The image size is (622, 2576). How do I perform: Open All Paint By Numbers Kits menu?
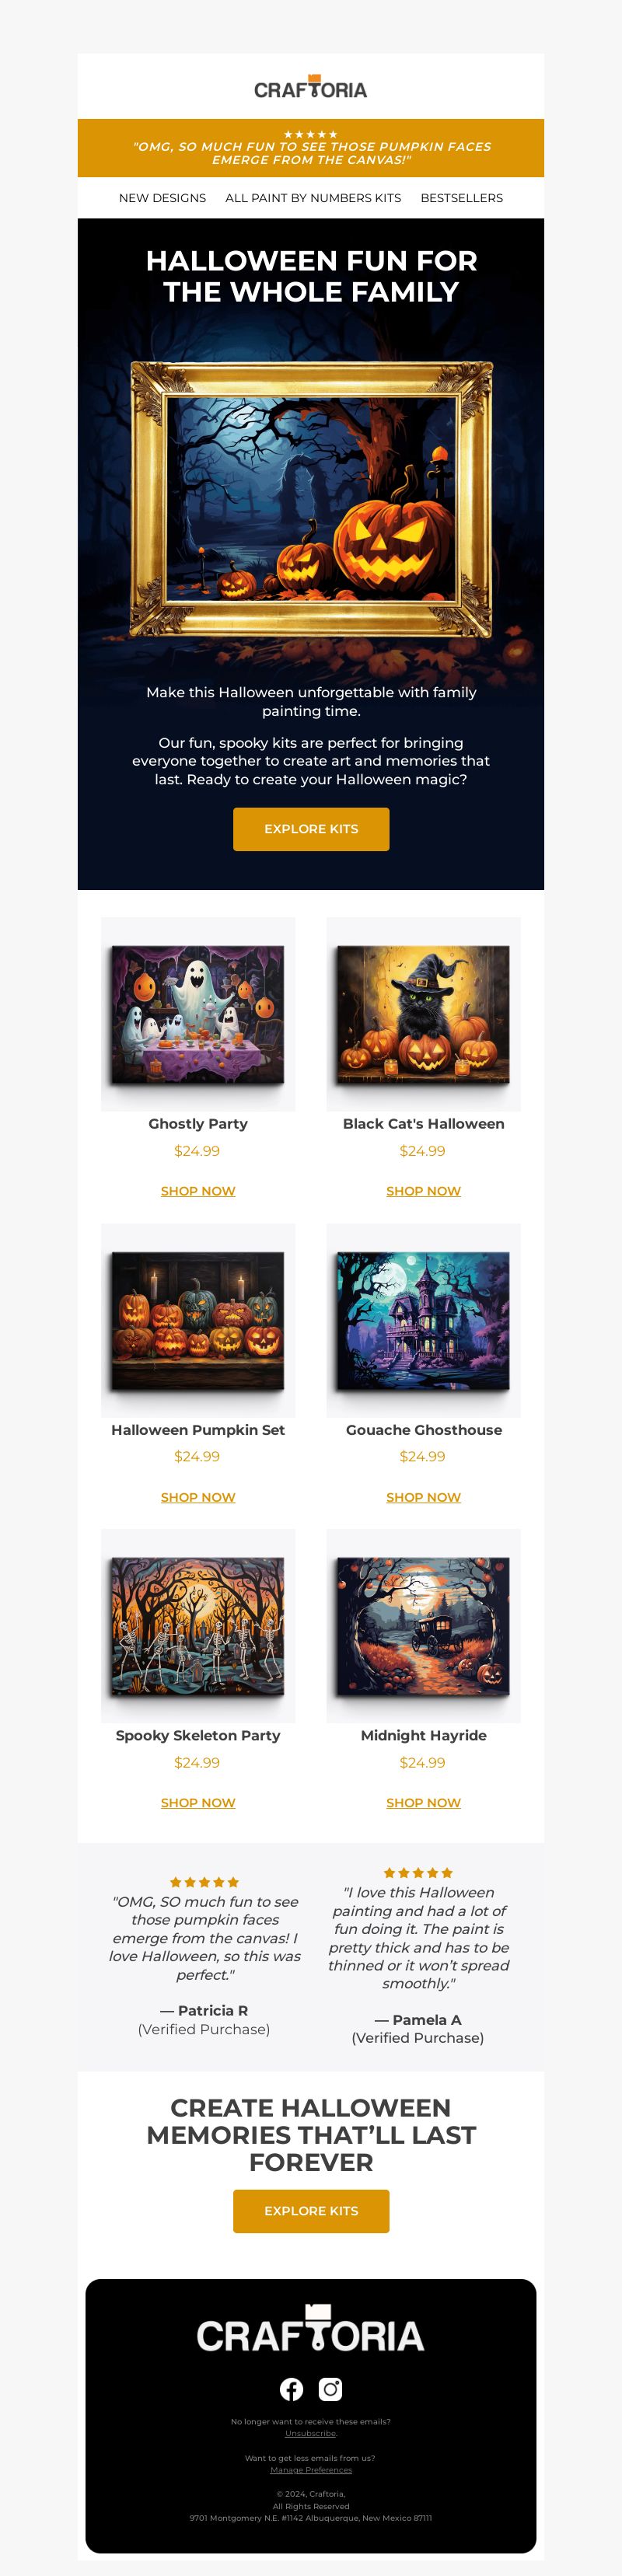coord(313,198)
